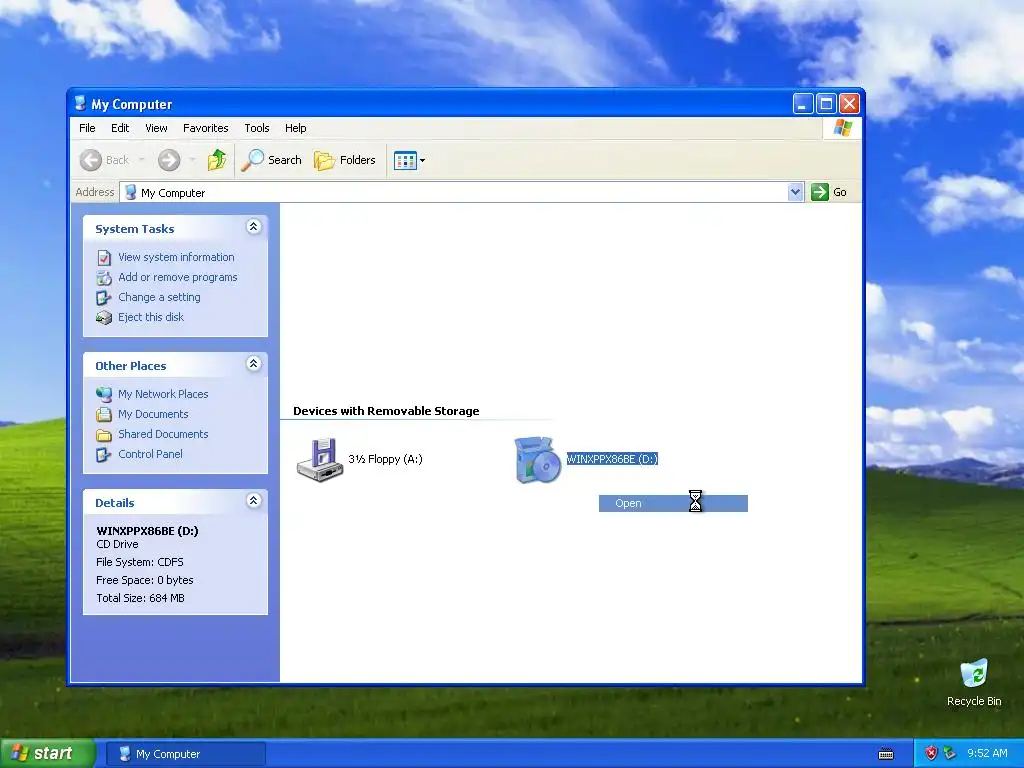Click the on-screen keyboard tray icon
This screenshot has width=1024, height=768.
coord(886,754)
